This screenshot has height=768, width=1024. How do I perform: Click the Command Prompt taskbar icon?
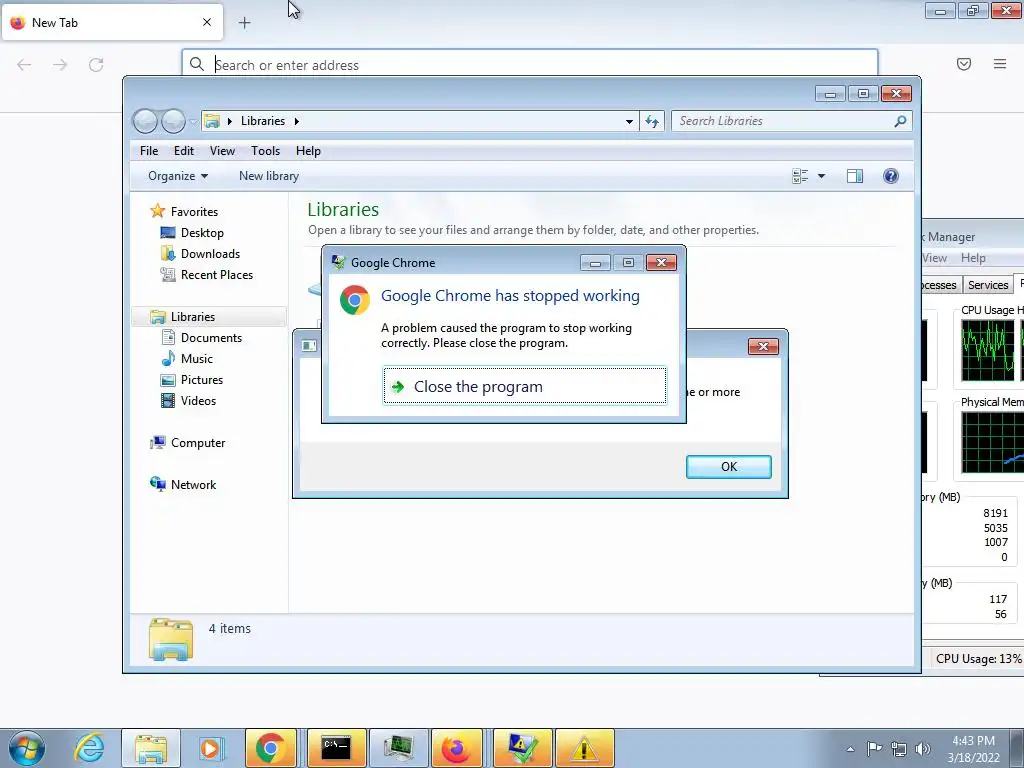click(x=336, y=748)
